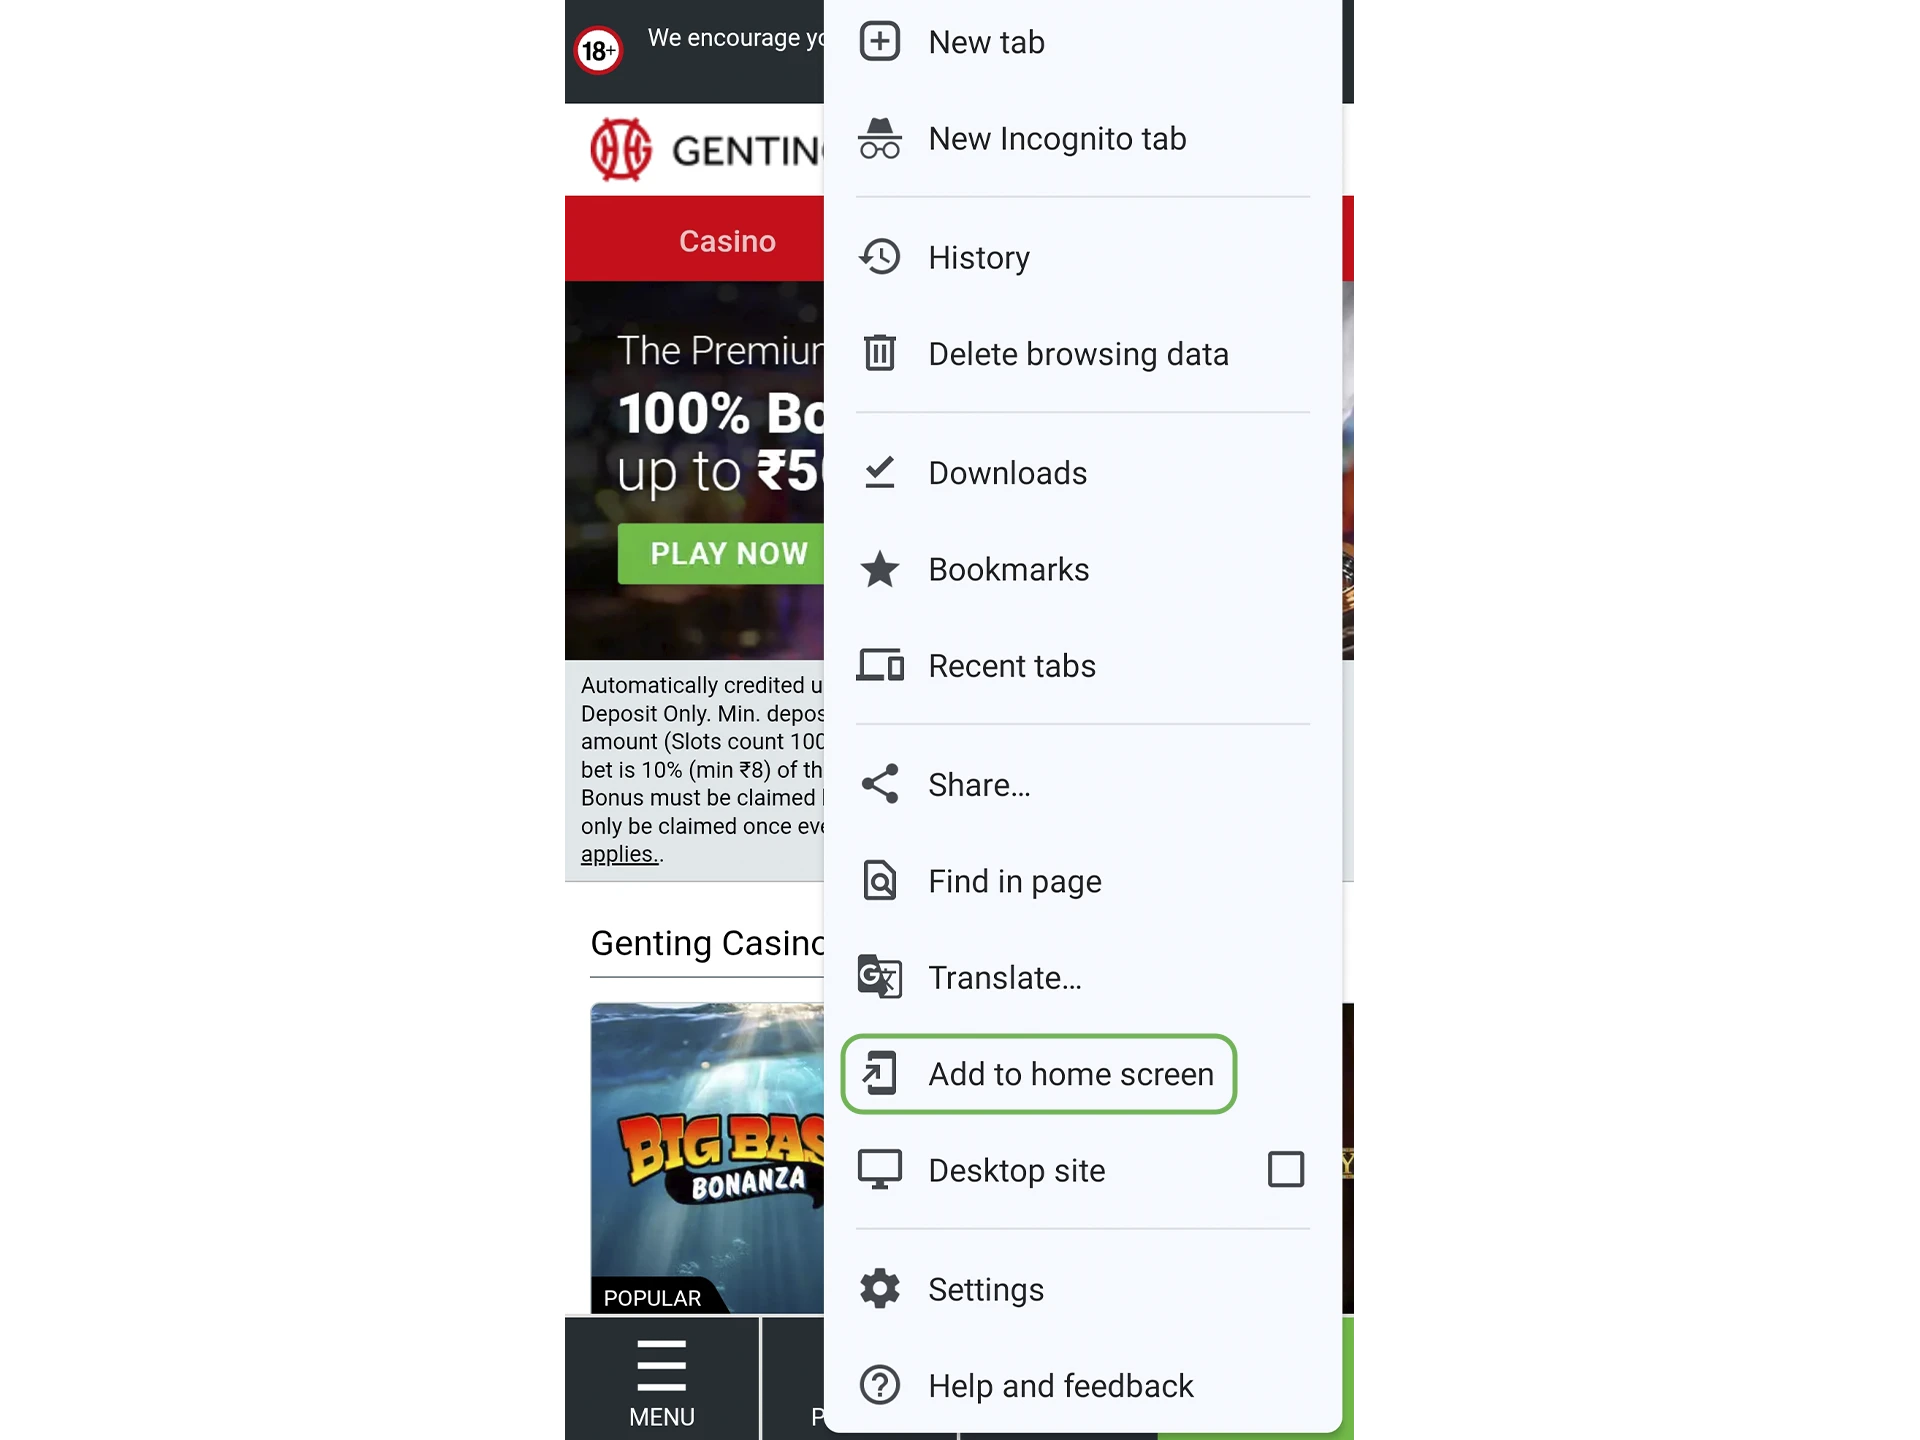Screen dimensions: 1920x1440
Task: Click the Bookmarks star icon
Action: 880,569
